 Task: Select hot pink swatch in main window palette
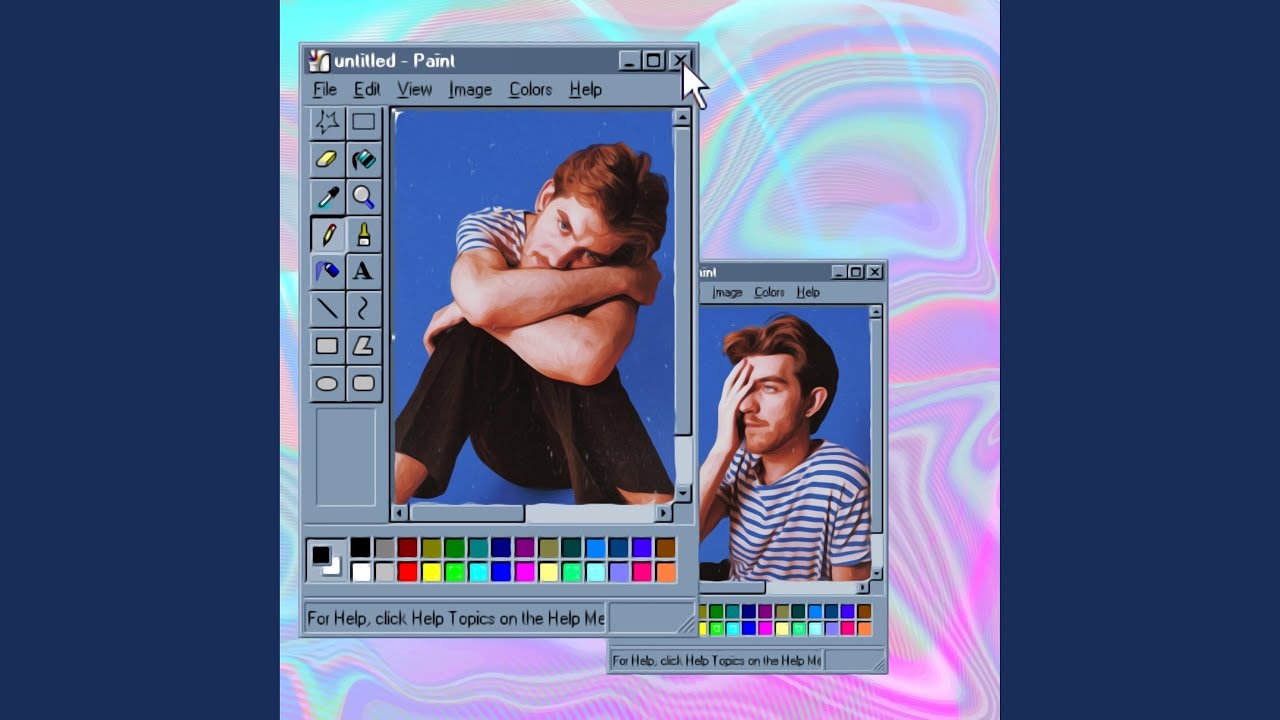642,572
